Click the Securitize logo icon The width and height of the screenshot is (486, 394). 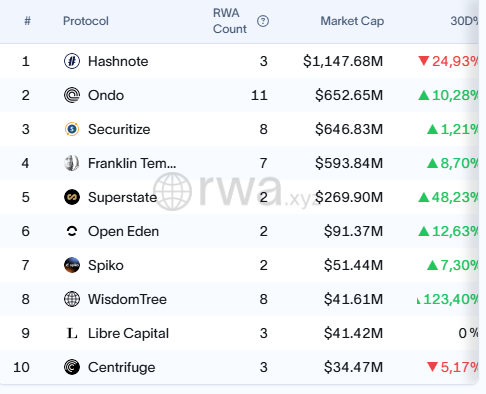click(x=72, y=129)
